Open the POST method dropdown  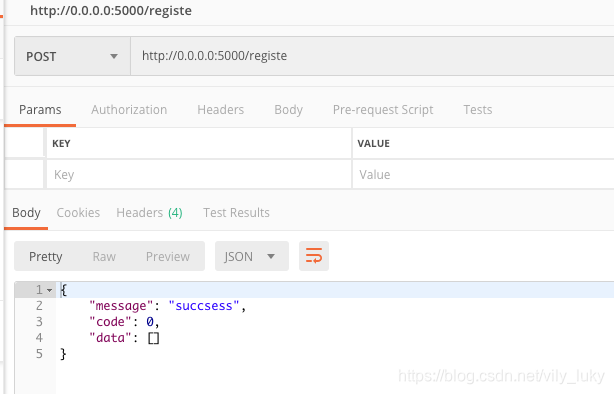tap(72, 56)
